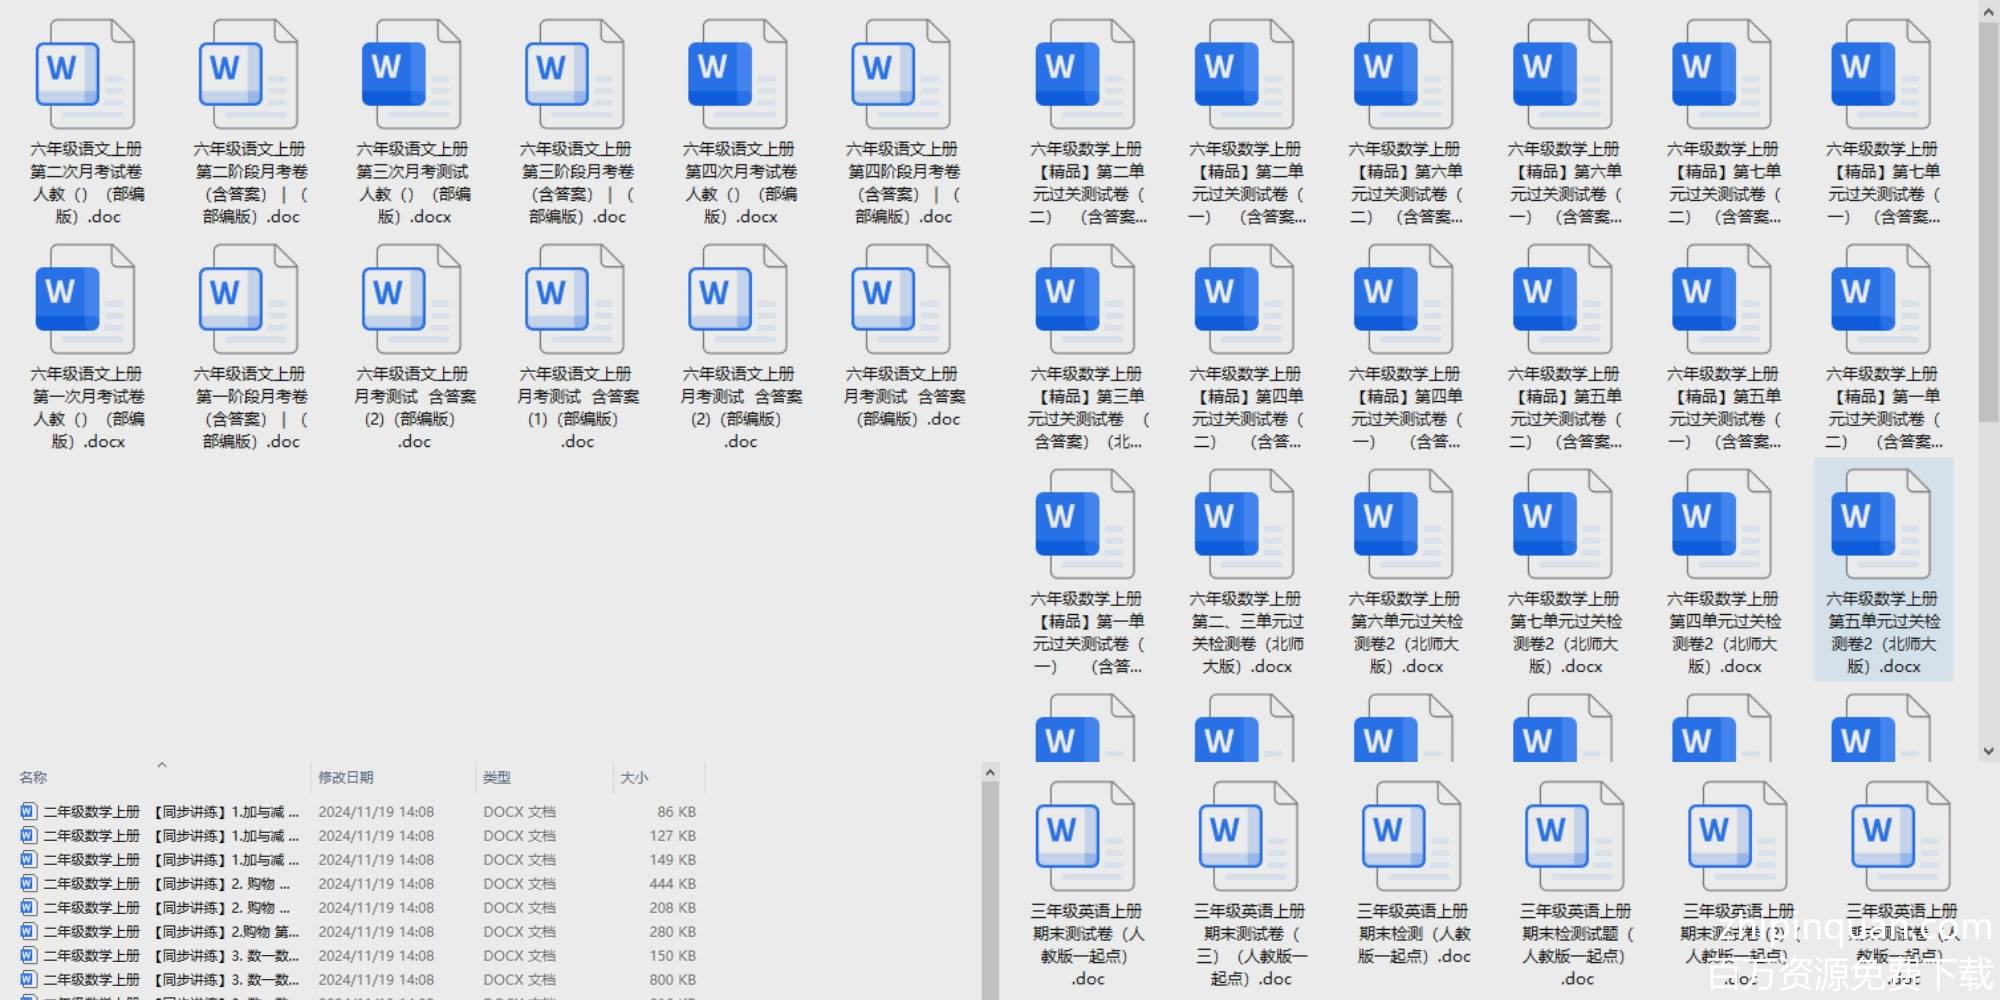Click the down arrow of the right scrollbar

(x=1988, y=750)
